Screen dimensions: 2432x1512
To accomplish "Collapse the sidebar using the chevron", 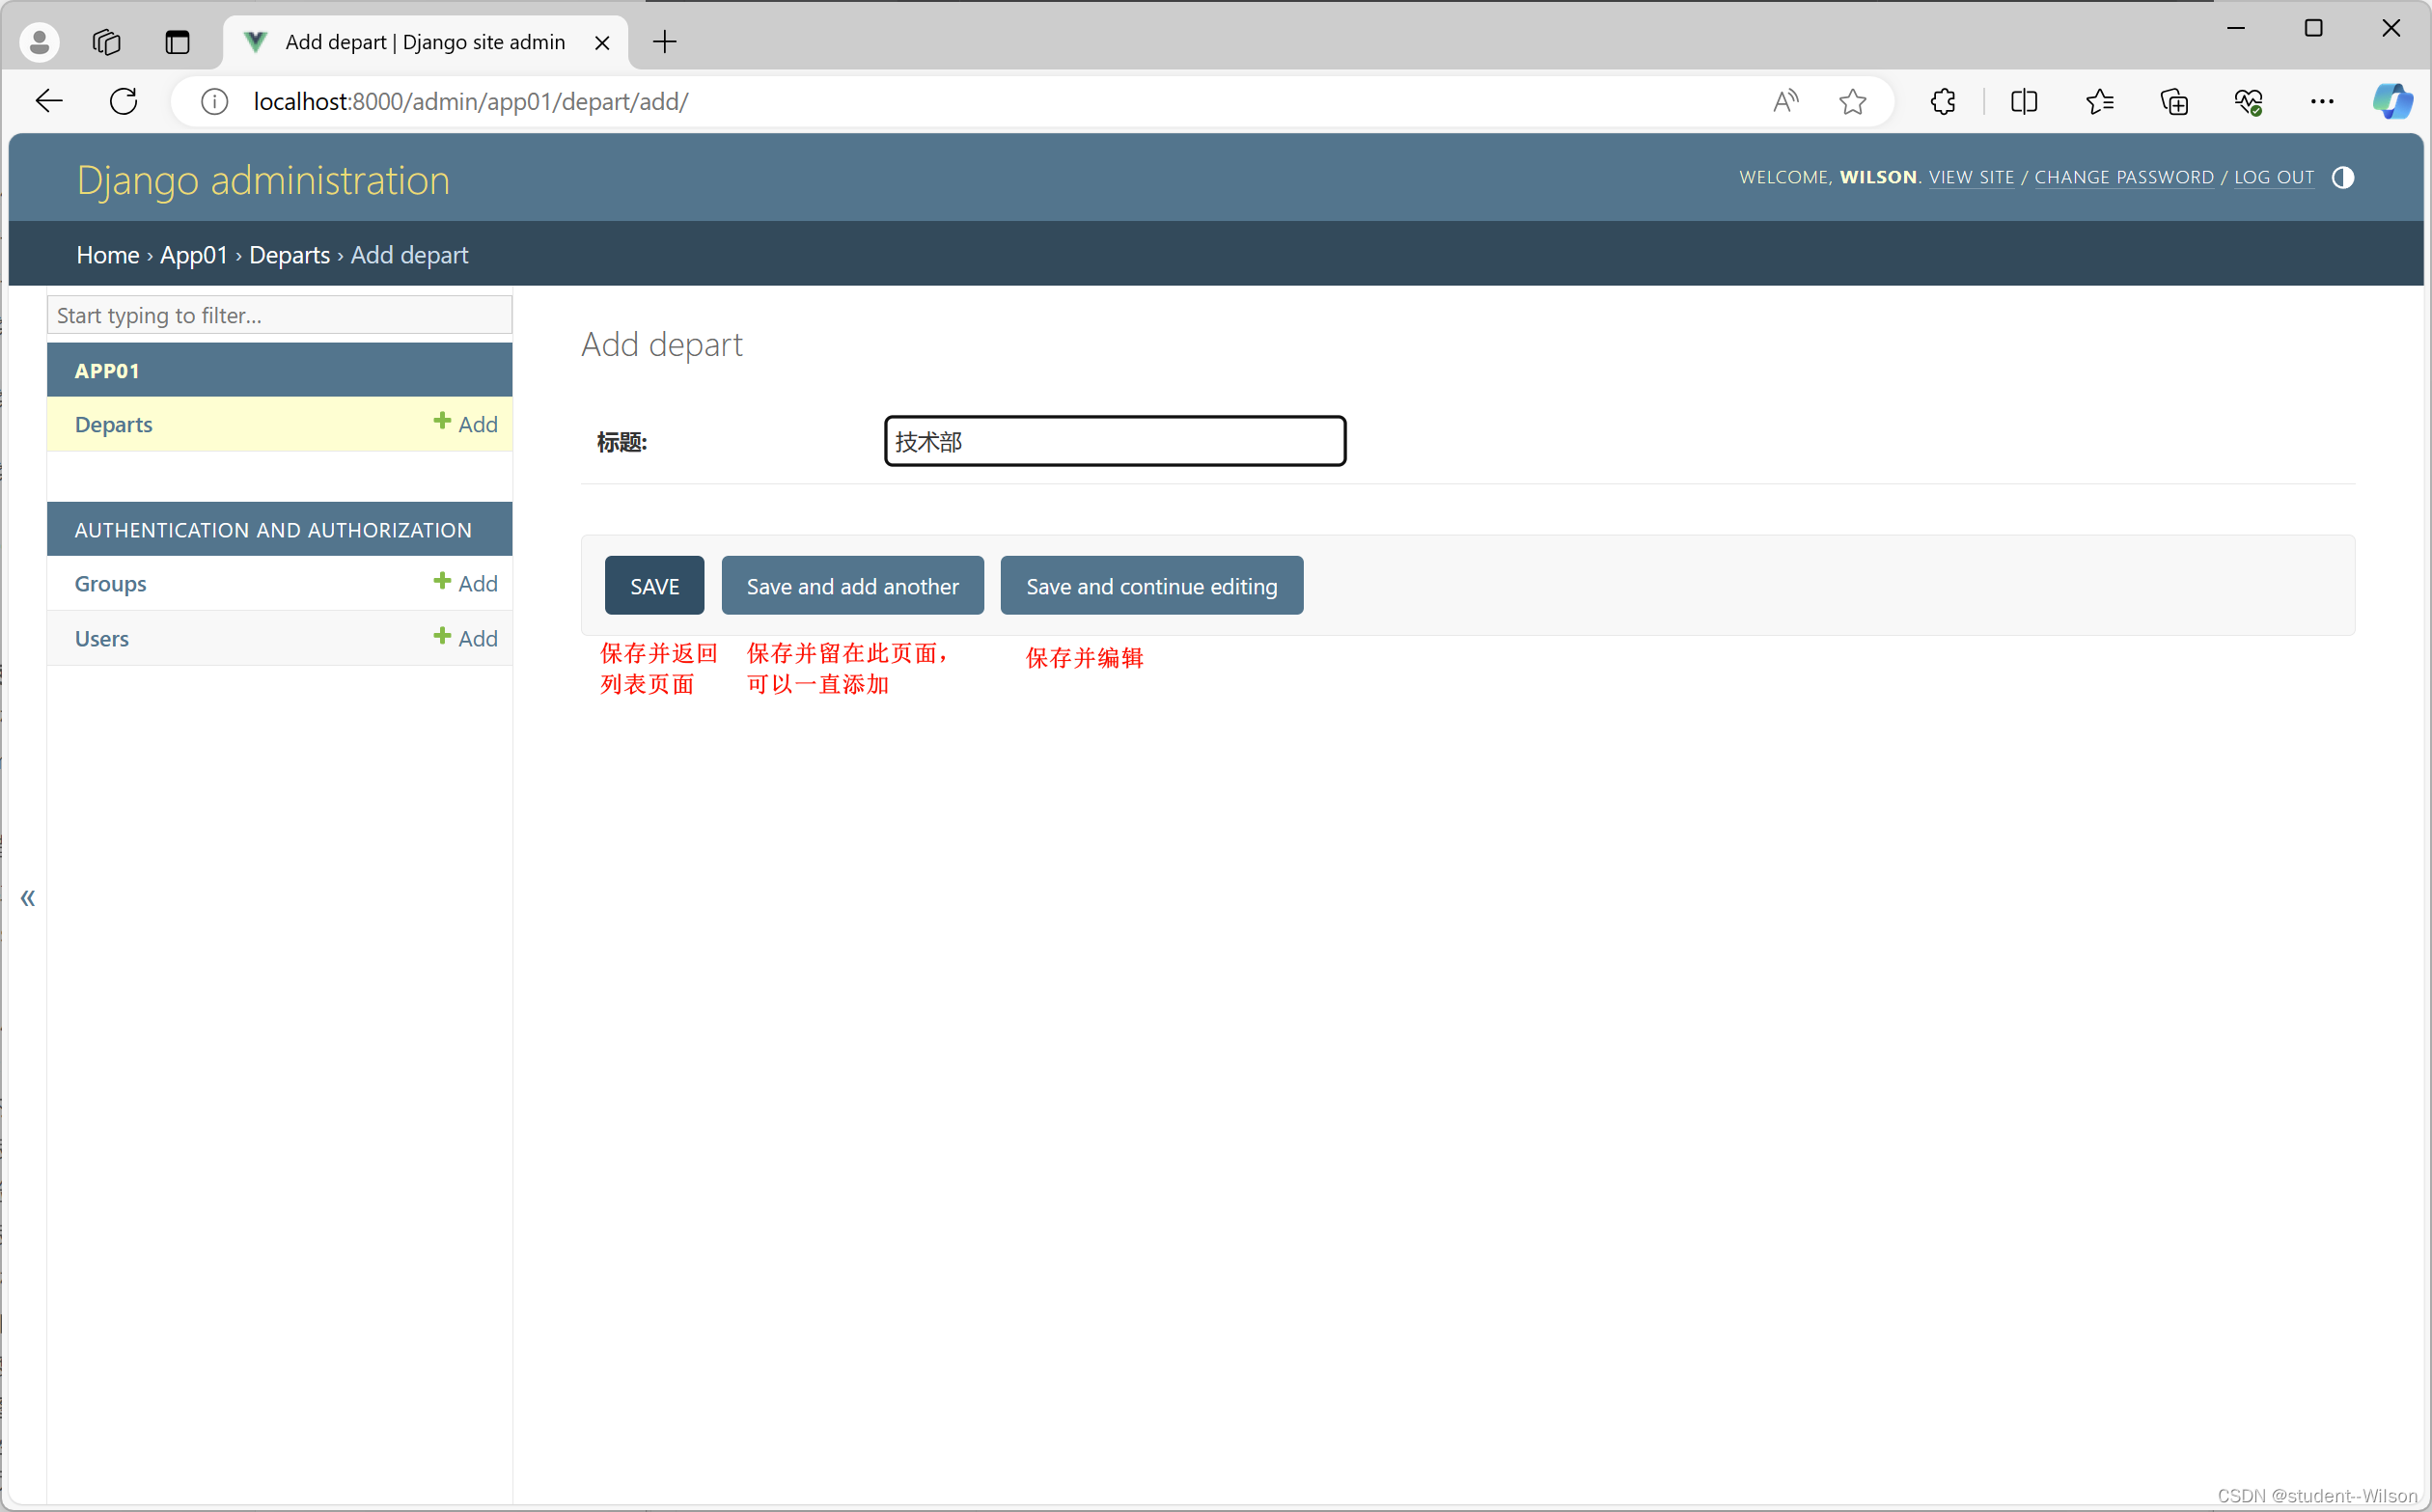I will (x=27, y=898).
